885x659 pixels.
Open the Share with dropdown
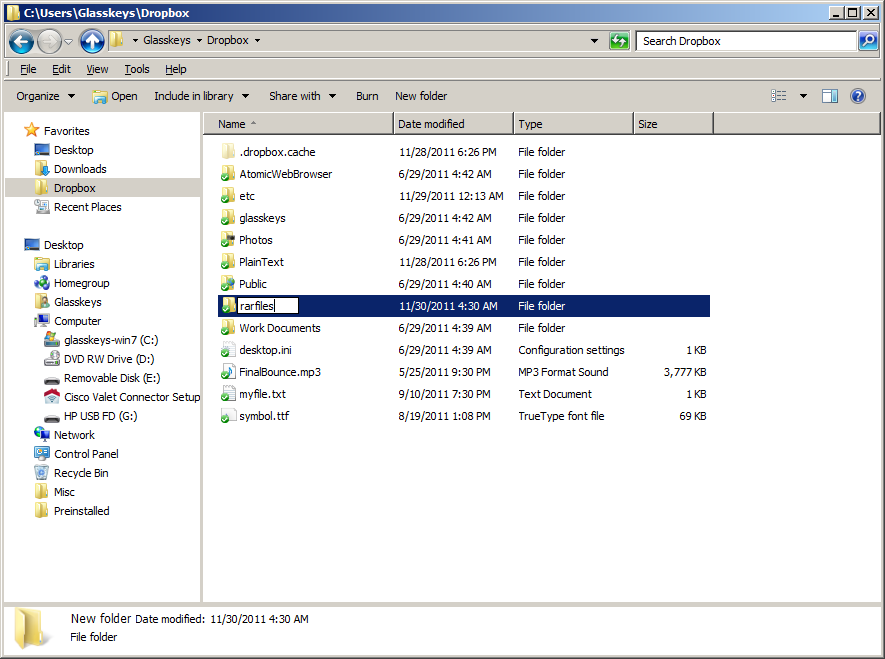pos(301,96)
